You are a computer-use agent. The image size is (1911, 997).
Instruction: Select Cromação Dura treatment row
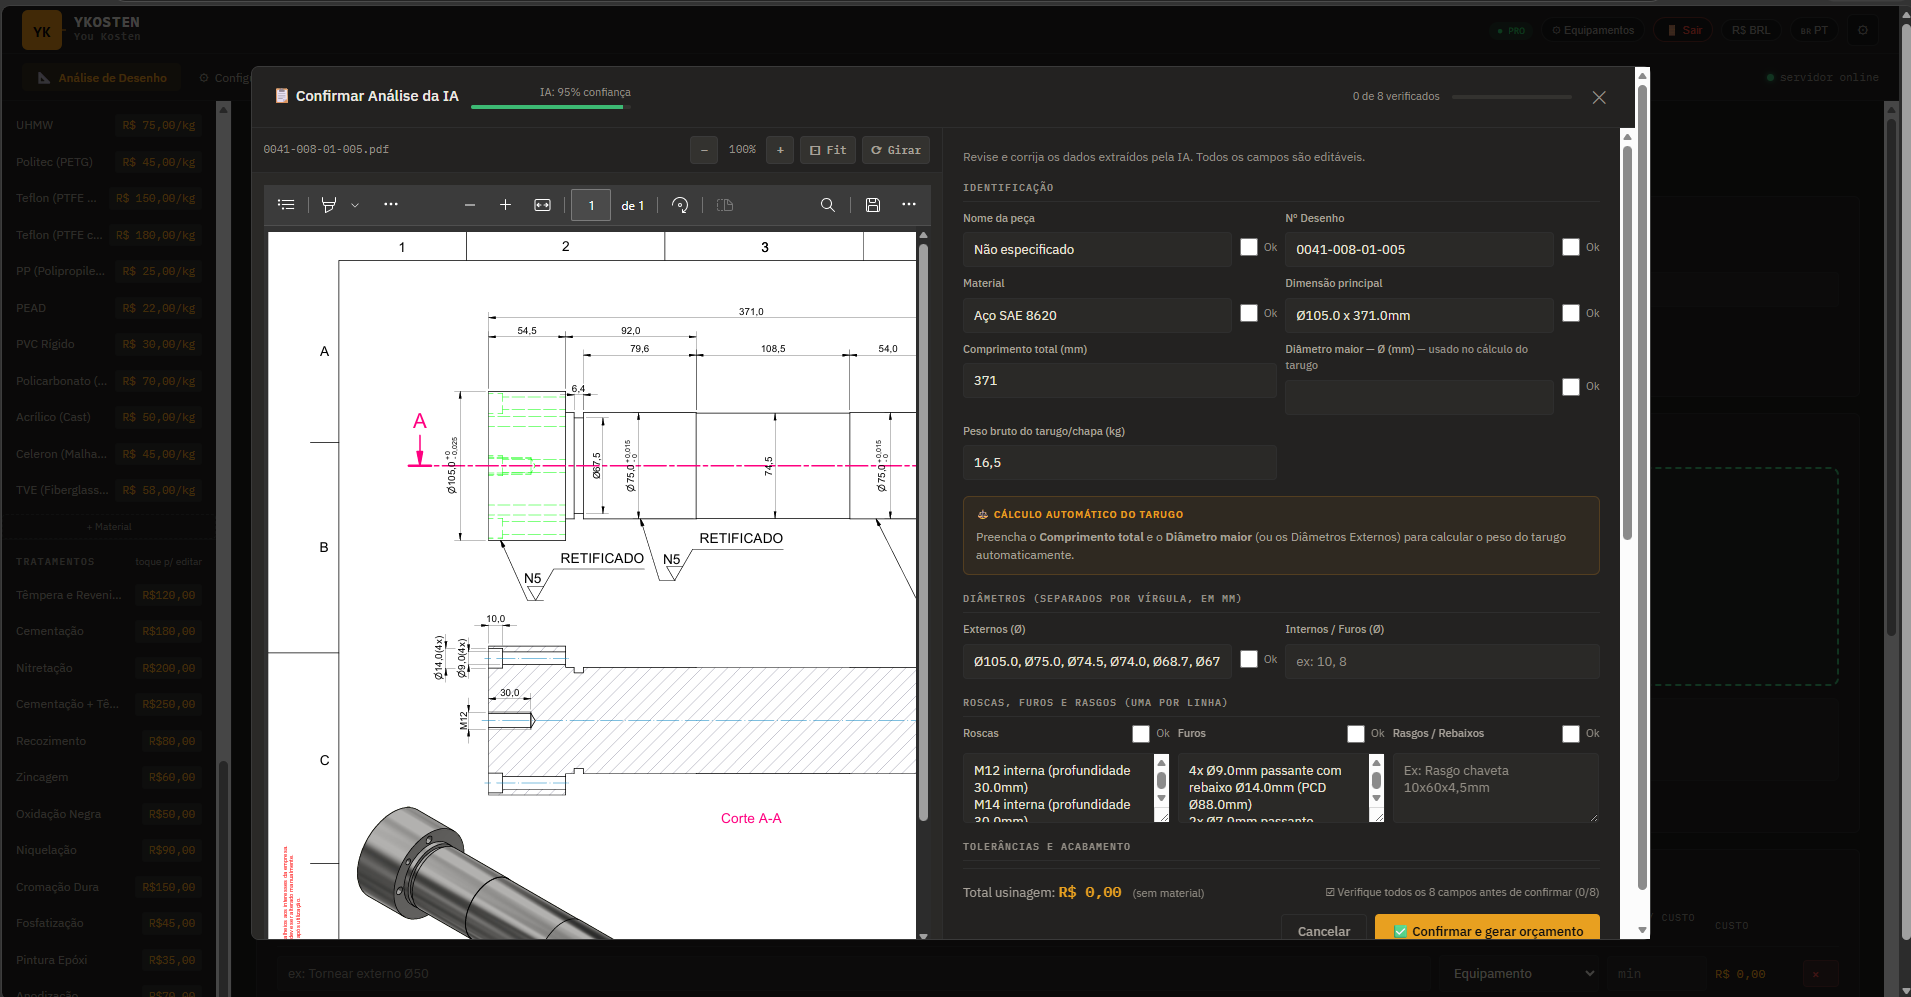coord(108,887)
